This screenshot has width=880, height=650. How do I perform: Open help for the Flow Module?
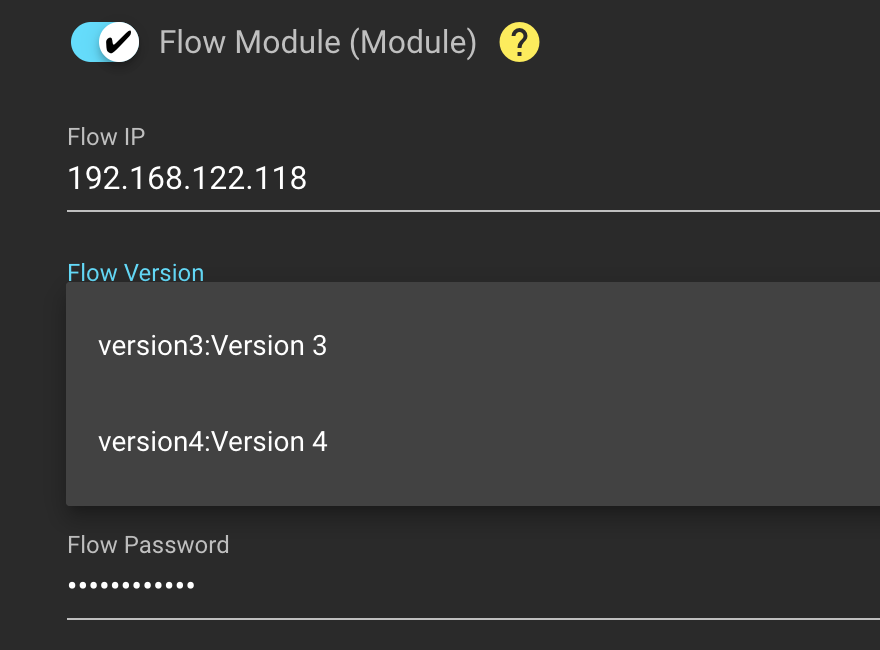pos(519,43)
